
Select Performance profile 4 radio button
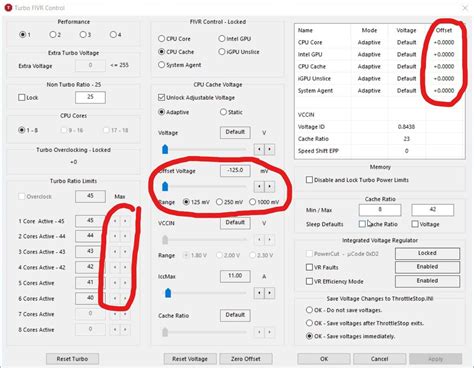pos(113,34)
